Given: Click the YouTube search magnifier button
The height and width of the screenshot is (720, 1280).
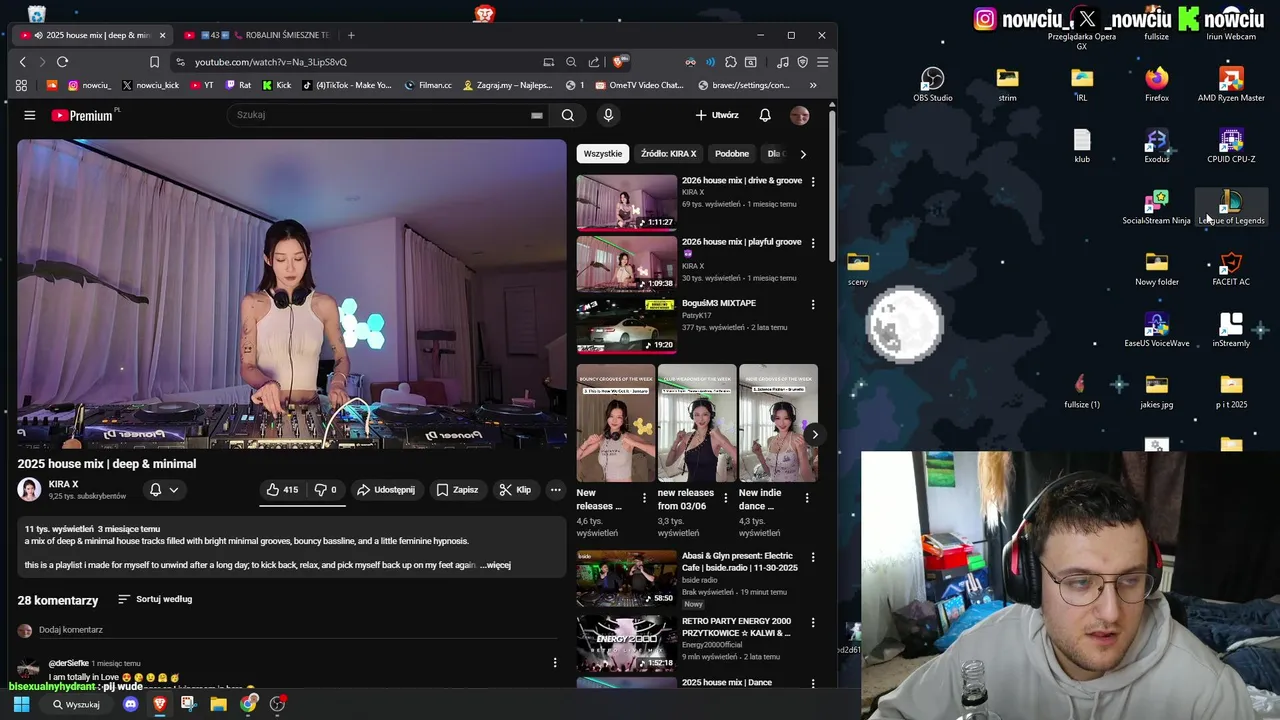Looking at the screenshot, I should [567, 115].
